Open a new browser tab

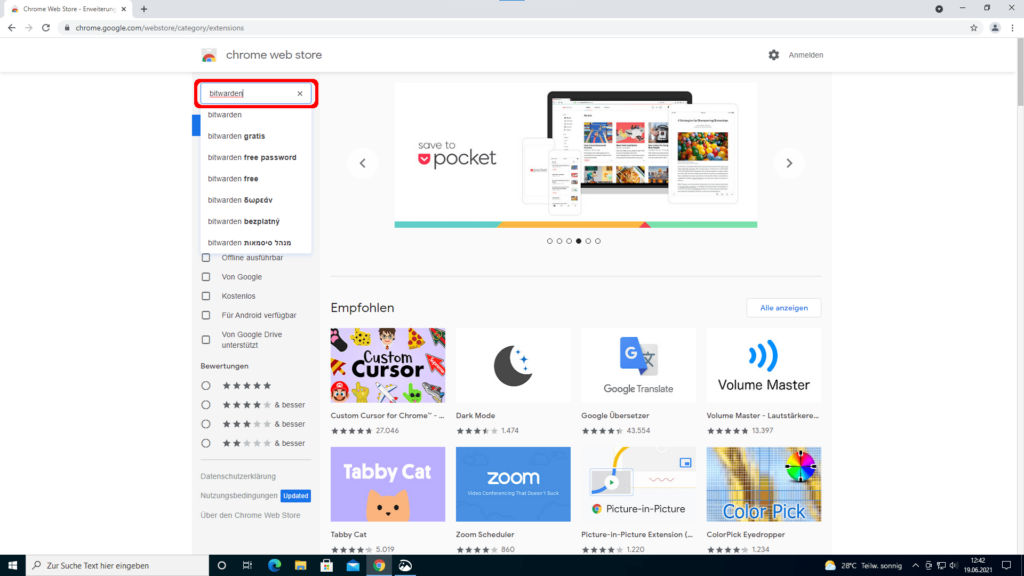tap(144, 9)
